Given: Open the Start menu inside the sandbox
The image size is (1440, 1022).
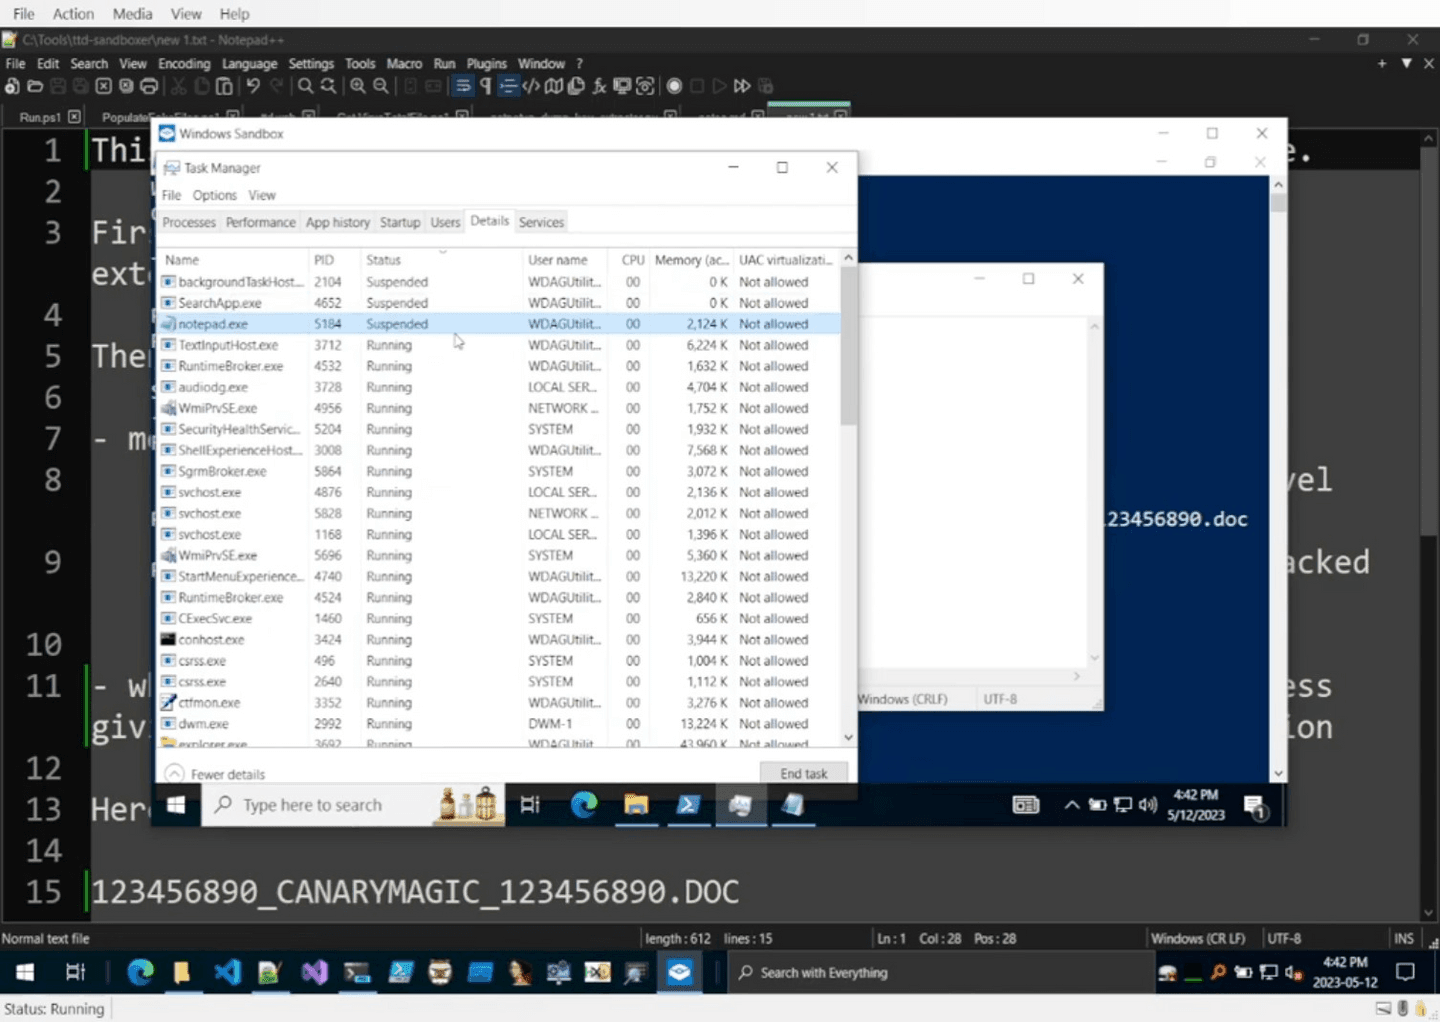Looking at the screenshot, I should (x=177, y=804).
